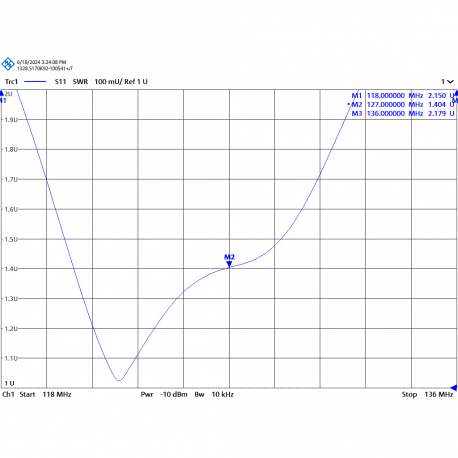
Task: Click the SWR format label
Action: (x=80, y=82)
